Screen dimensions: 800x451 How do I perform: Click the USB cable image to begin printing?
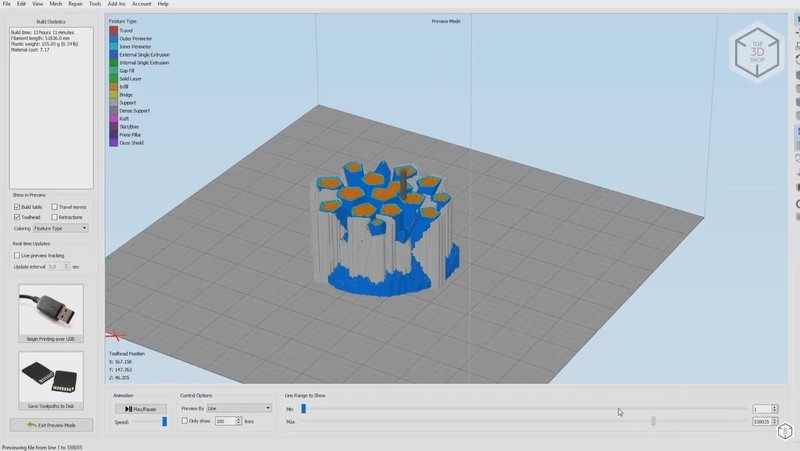(x=50, y=312)
